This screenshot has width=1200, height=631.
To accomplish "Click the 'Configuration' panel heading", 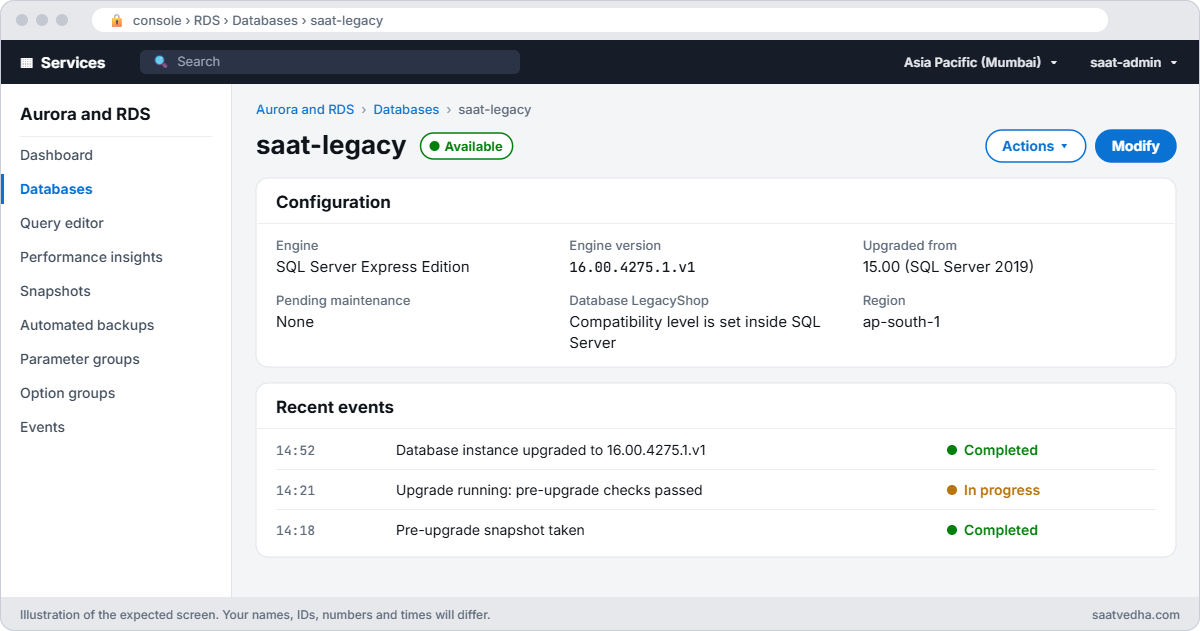I will coord(333,202).
